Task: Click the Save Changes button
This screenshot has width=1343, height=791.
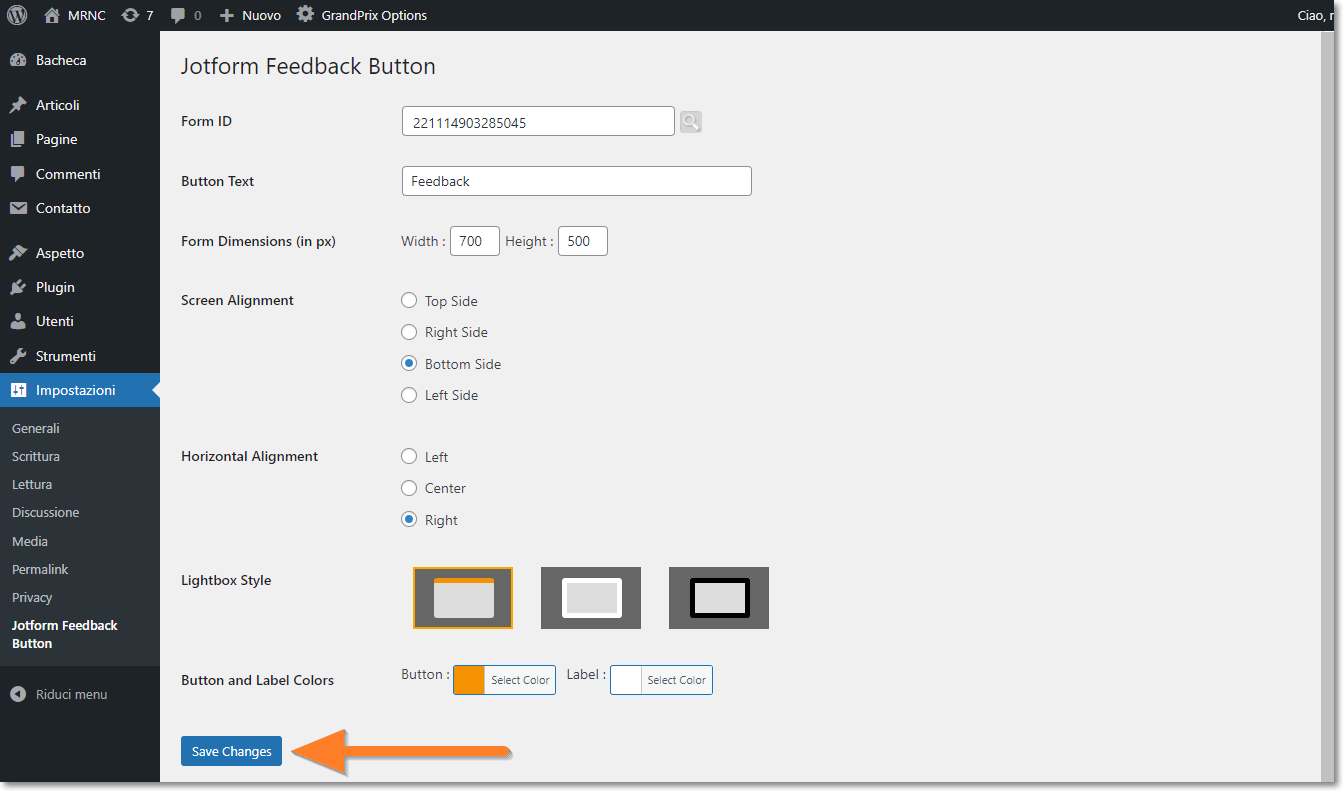Action: coord(231,751)
